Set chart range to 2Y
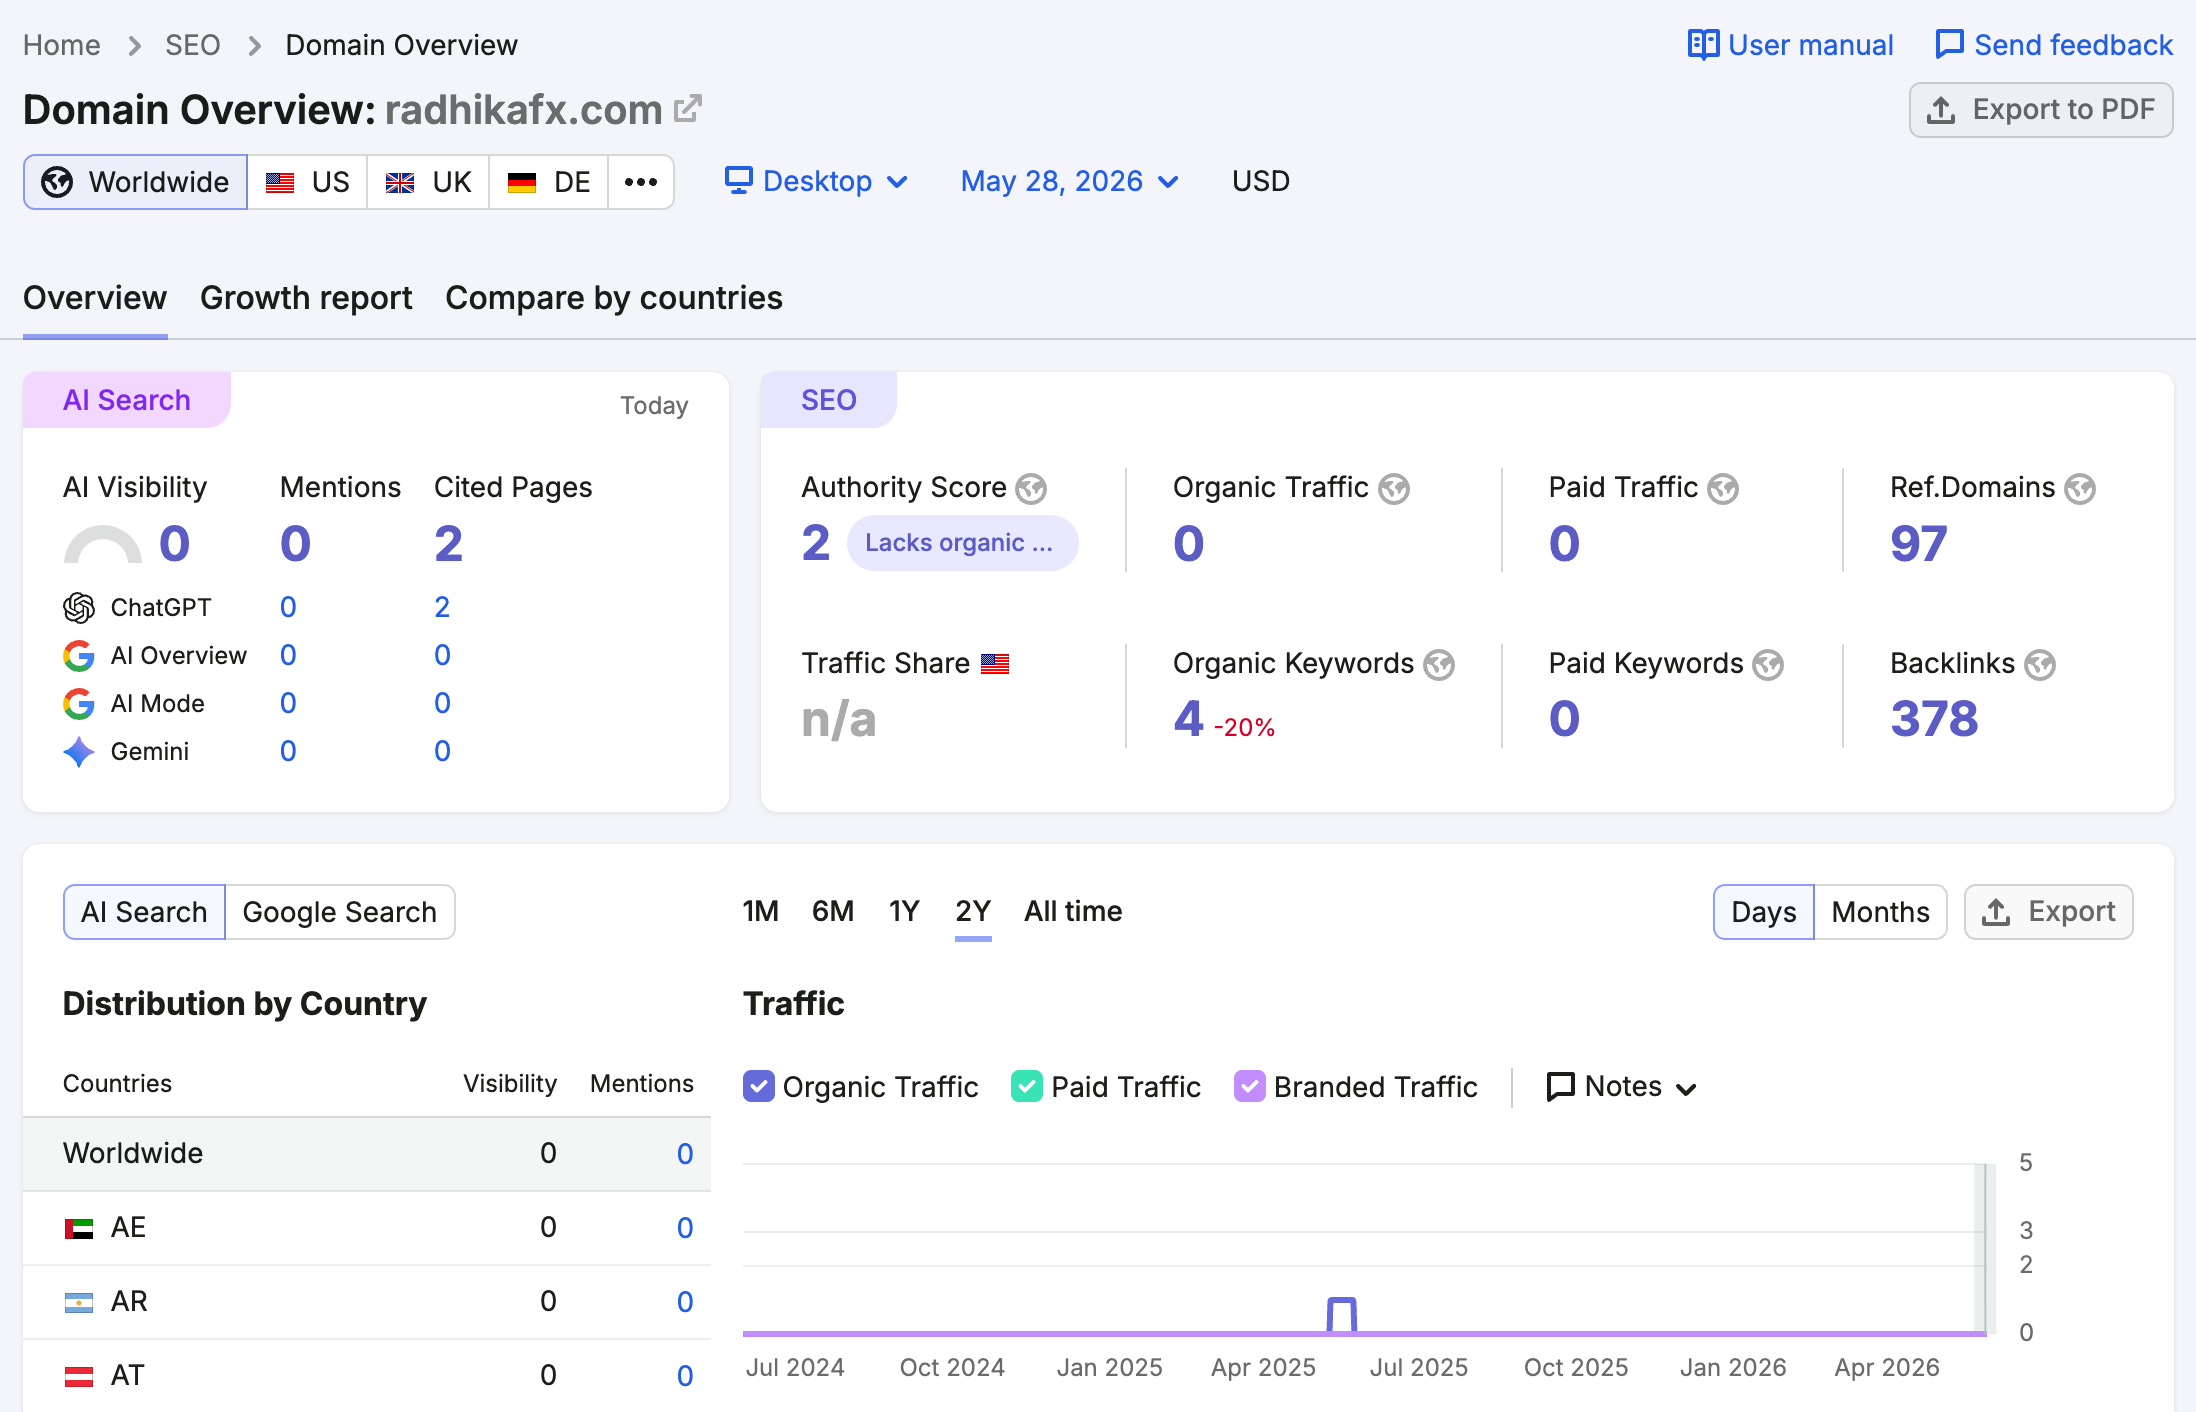 973,911
